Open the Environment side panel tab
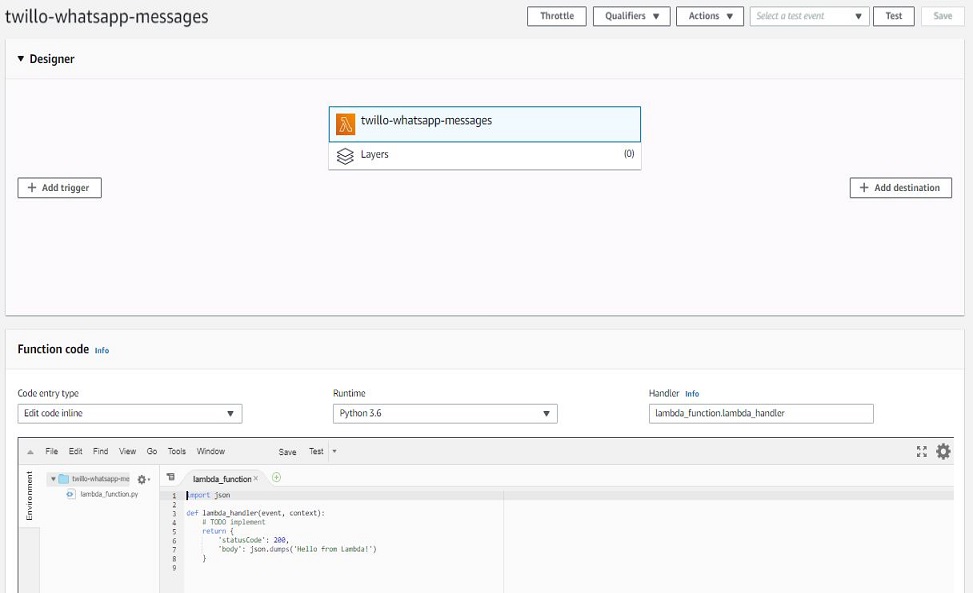The image size is (973, 593). pyautogui.click(x=29, y=496)
